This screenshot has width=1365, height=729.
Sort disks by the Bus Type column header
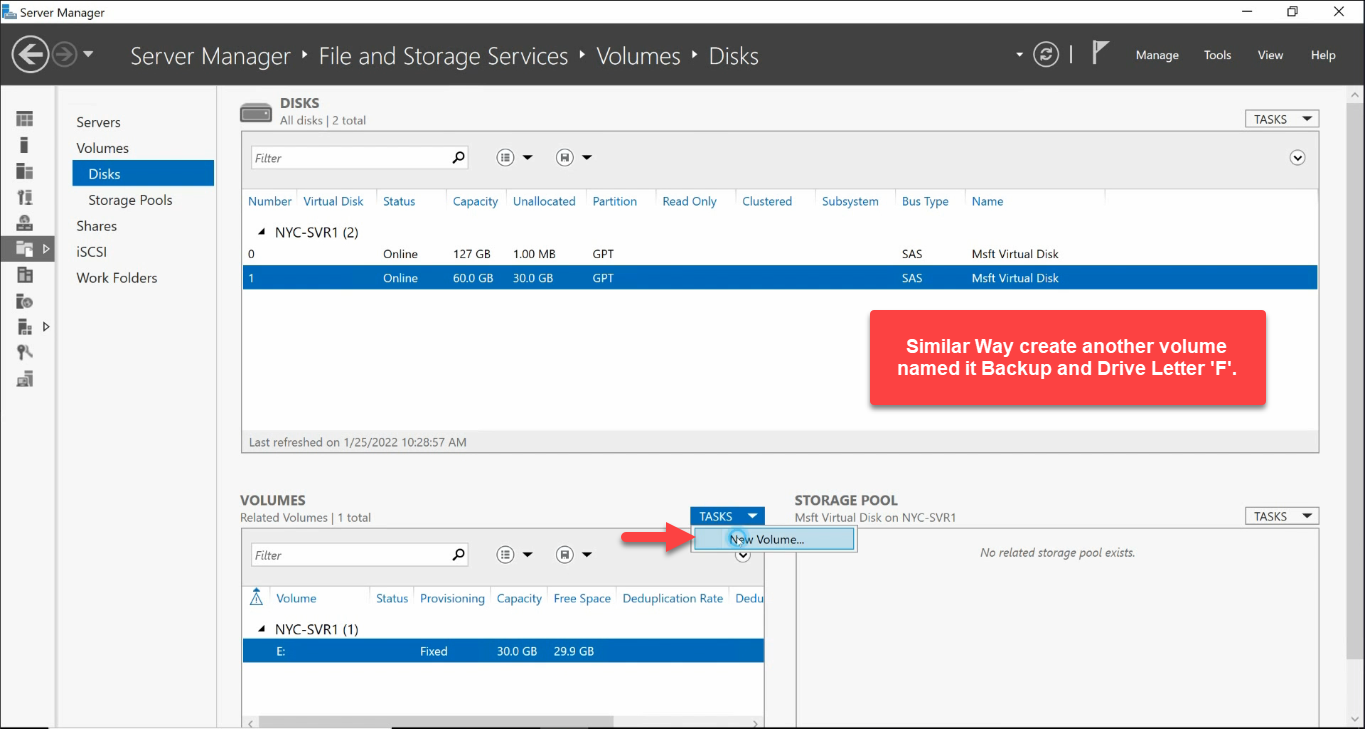coord(925,201)
